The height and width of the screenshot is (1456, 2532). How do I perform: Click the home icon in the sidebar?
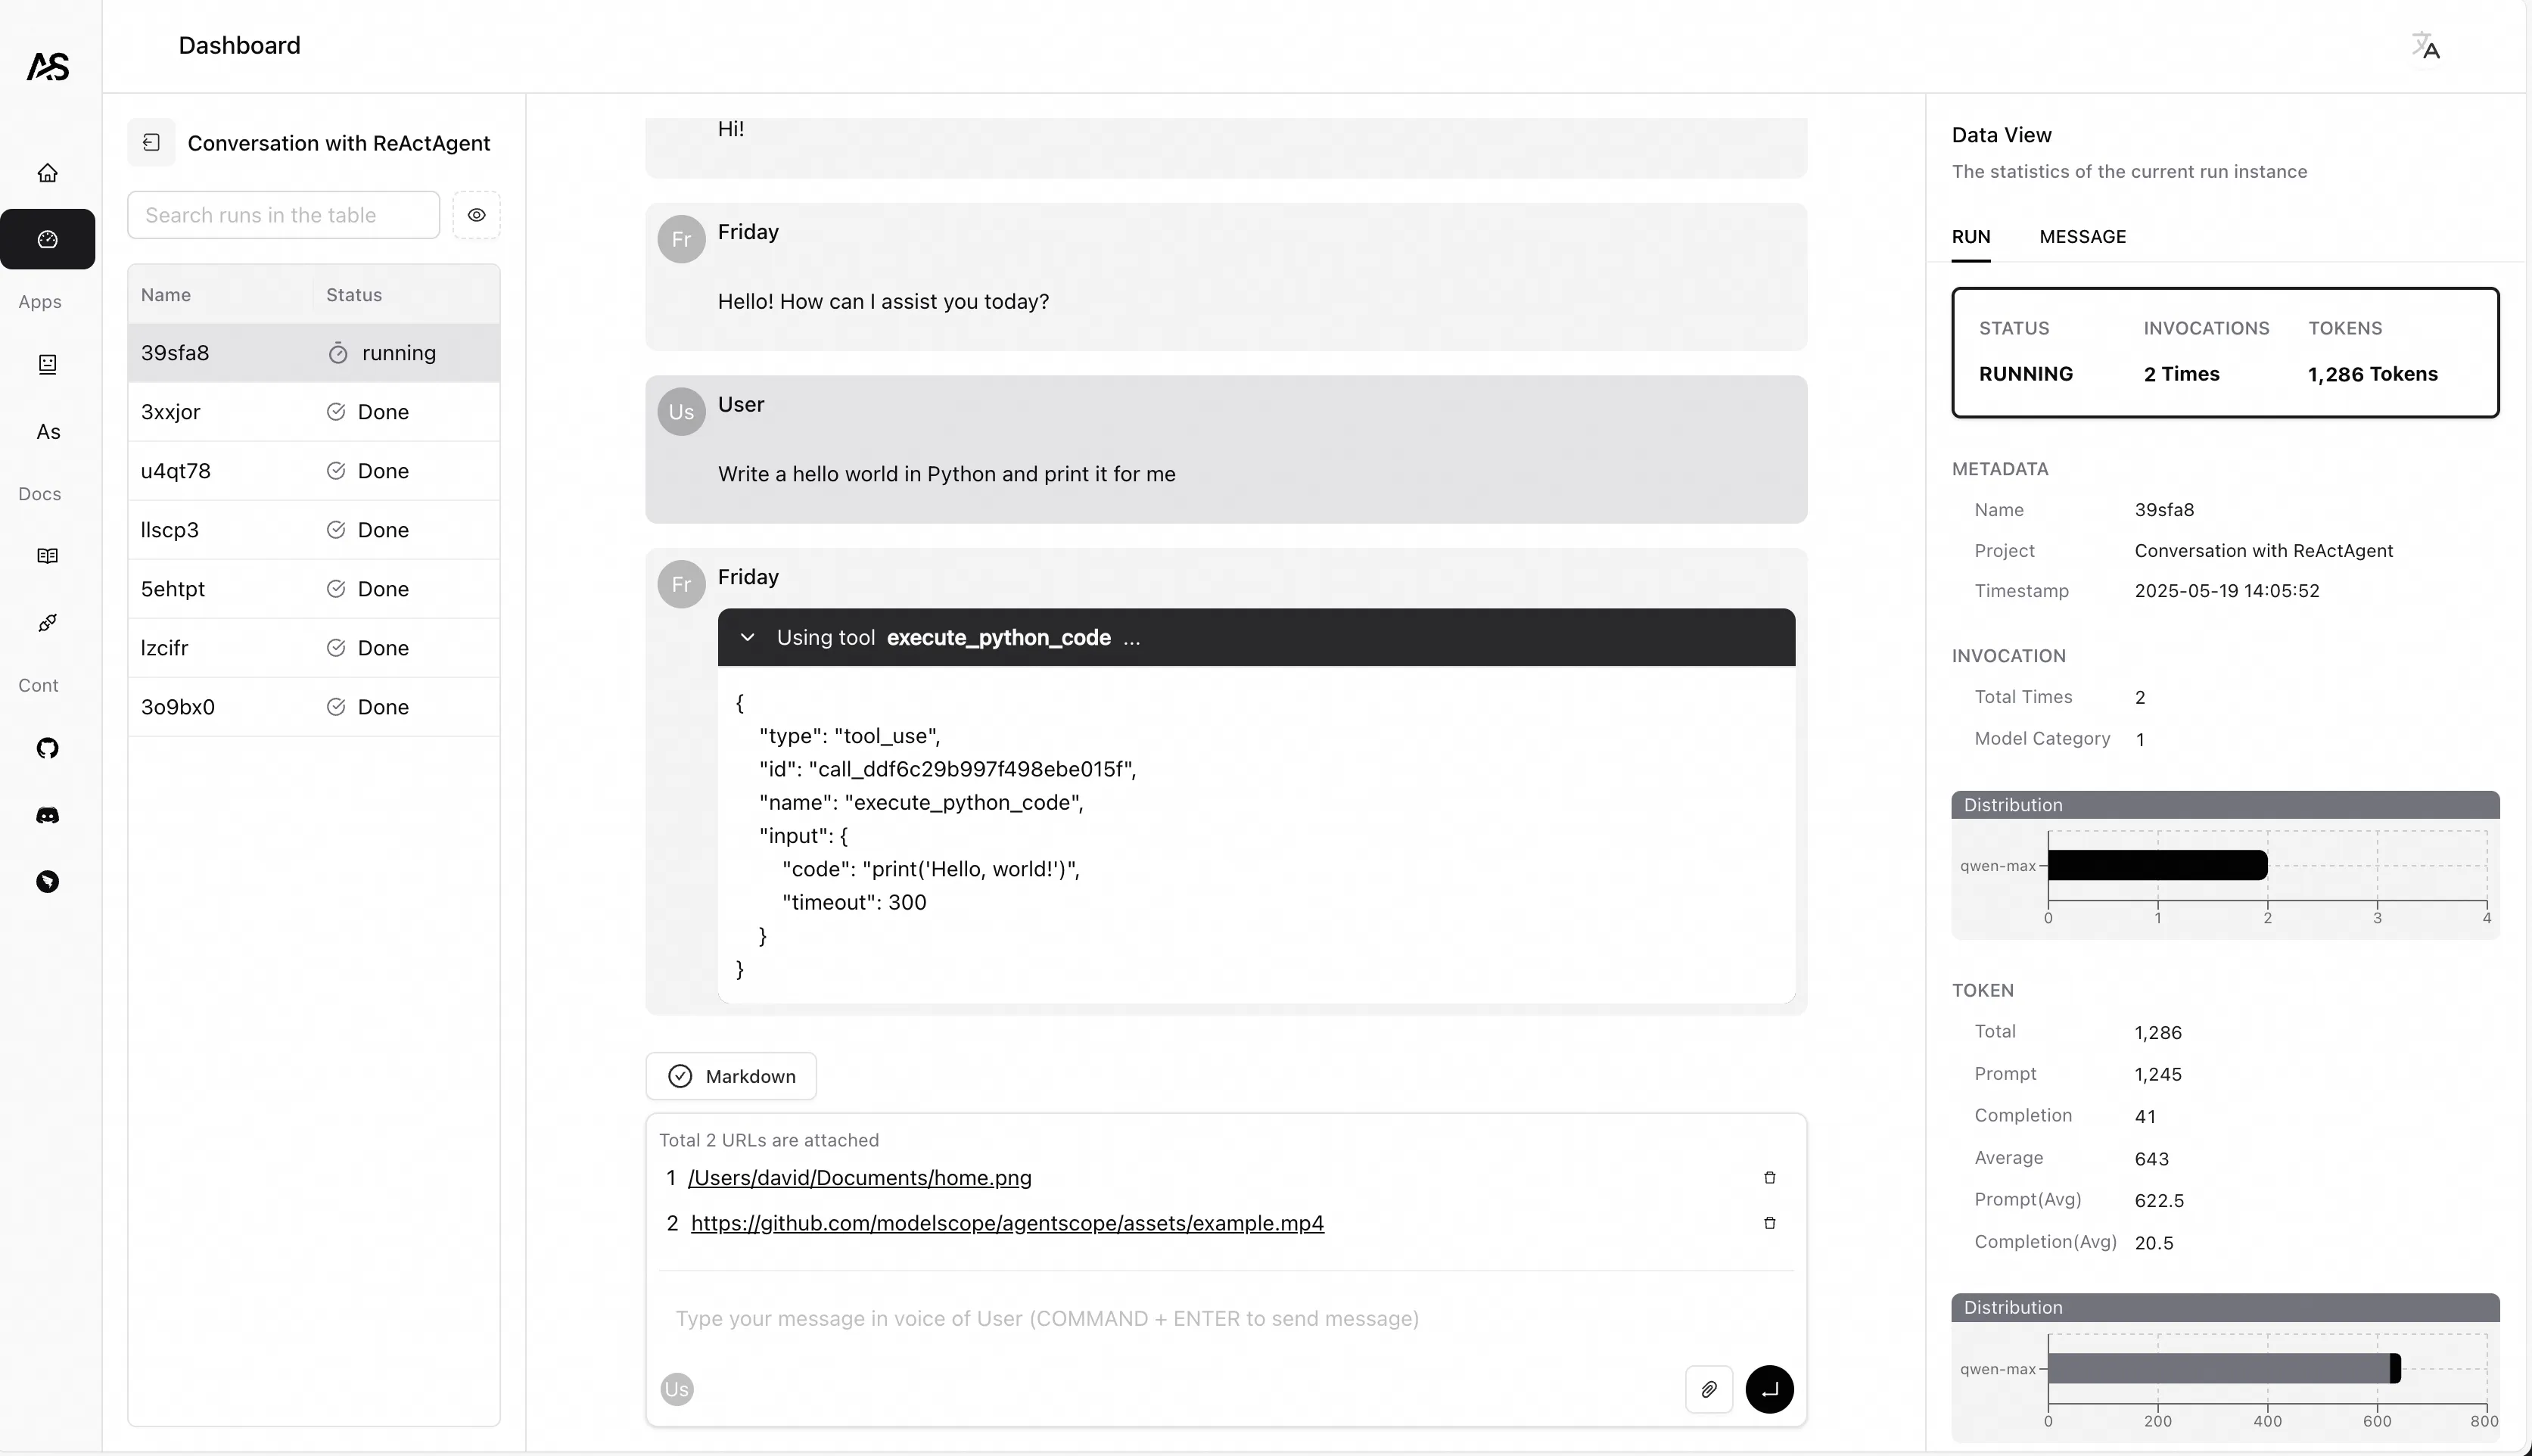[x=47, y=173]
